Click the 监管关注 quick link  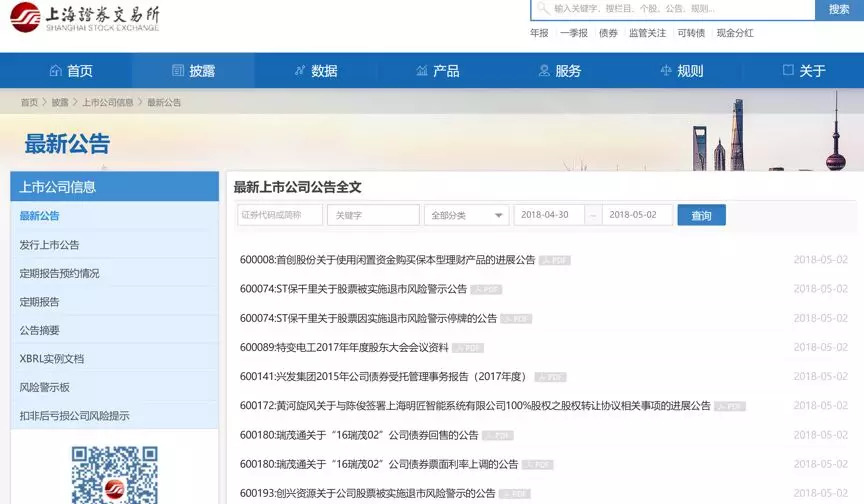(647, 33)
